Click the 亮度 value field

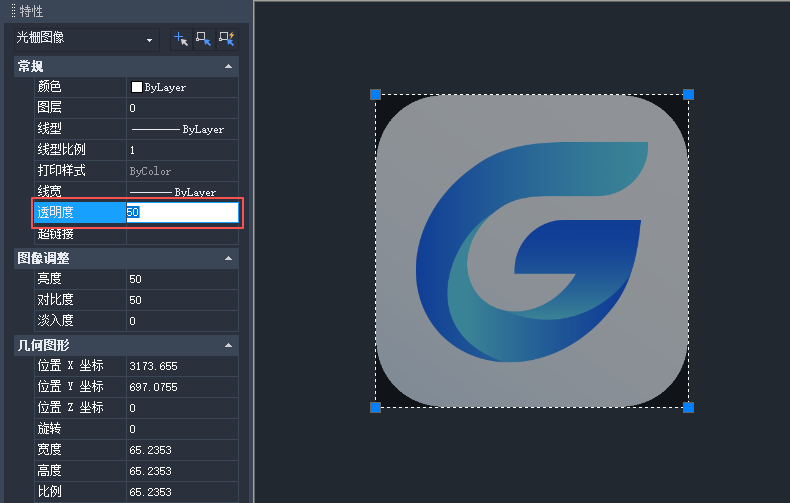pyautogui.click(x=182, y=279)
